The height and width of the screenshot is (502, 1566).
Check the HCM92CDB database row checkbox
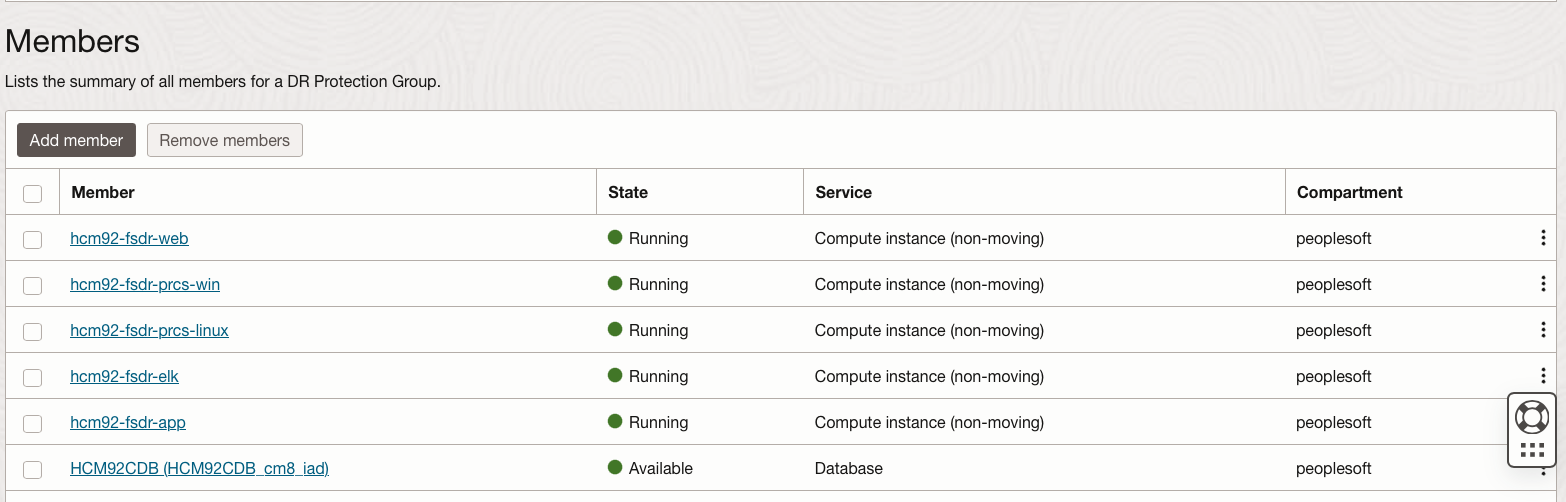33,469
